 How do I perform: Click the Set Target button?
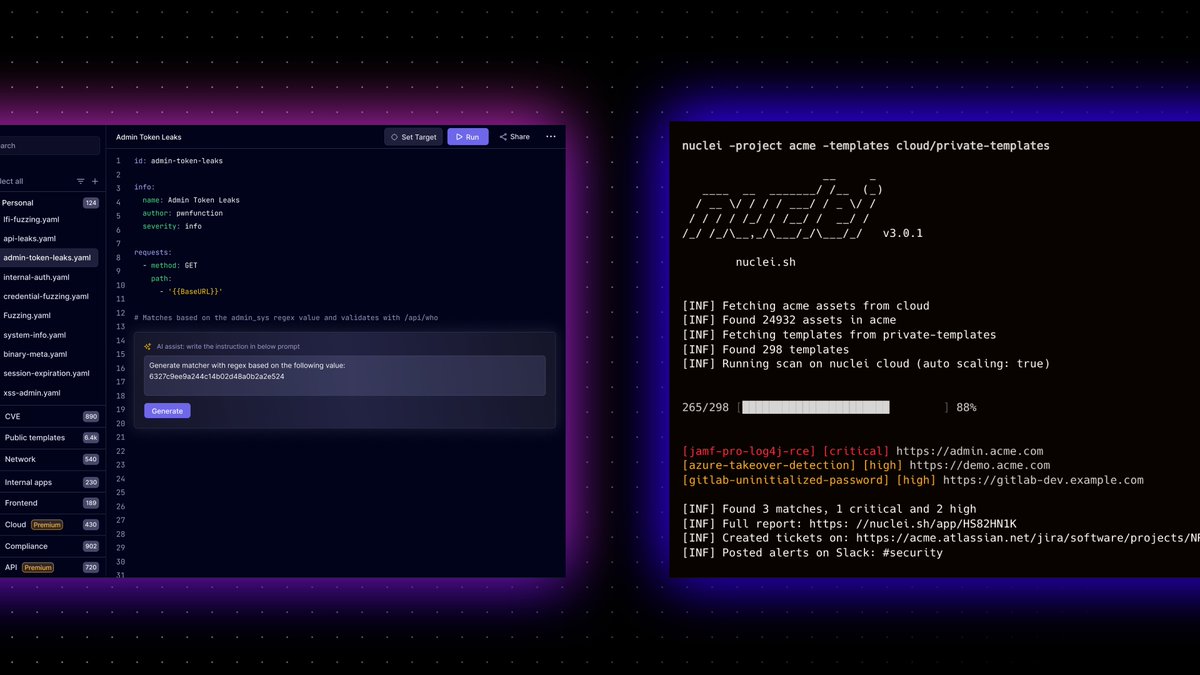coord(413,137)
